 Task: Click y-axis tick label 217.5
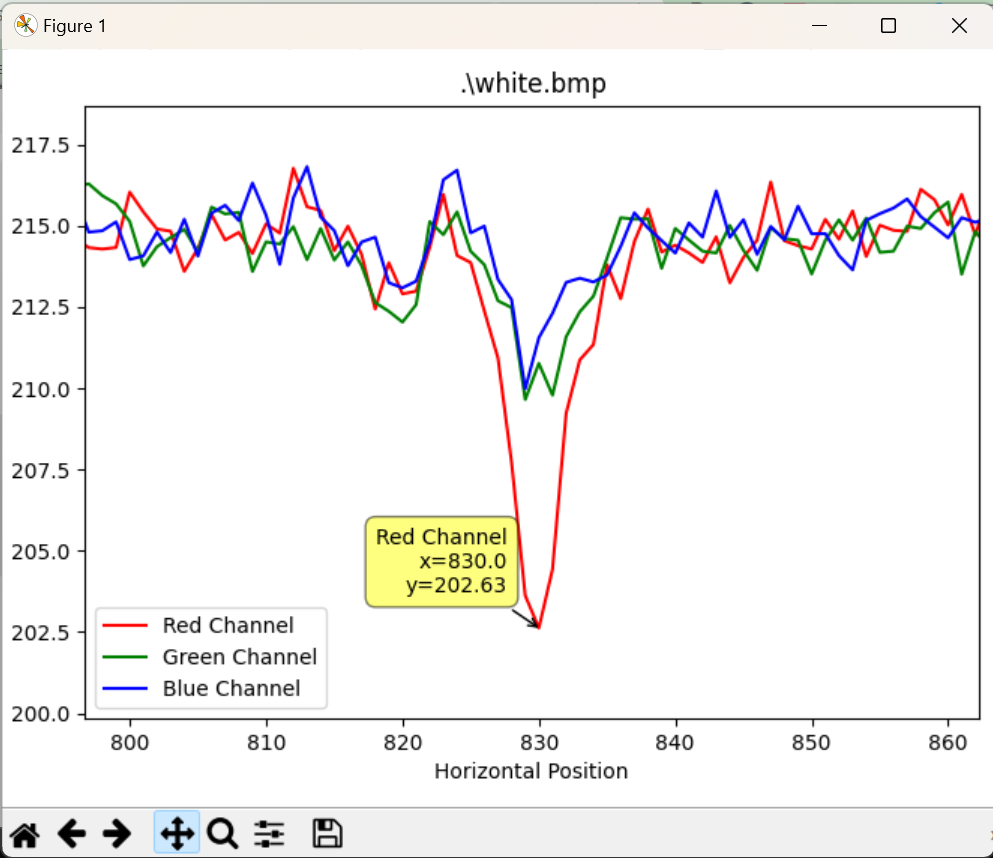tap(41, 146)
